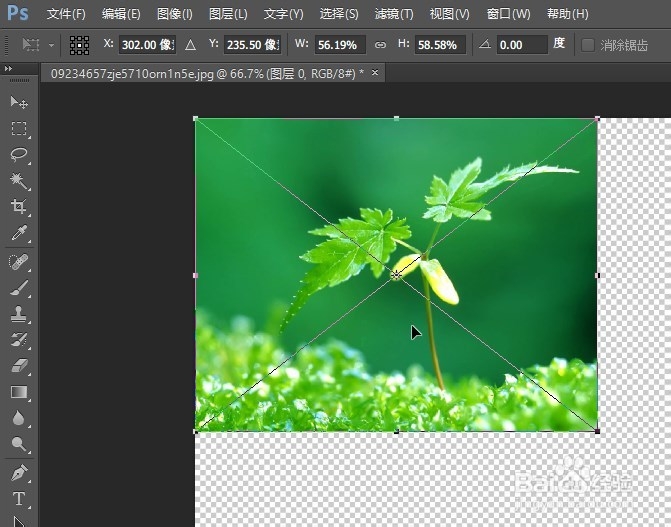
Task: Select the History Brush tool
Action: tap(18, 340)
